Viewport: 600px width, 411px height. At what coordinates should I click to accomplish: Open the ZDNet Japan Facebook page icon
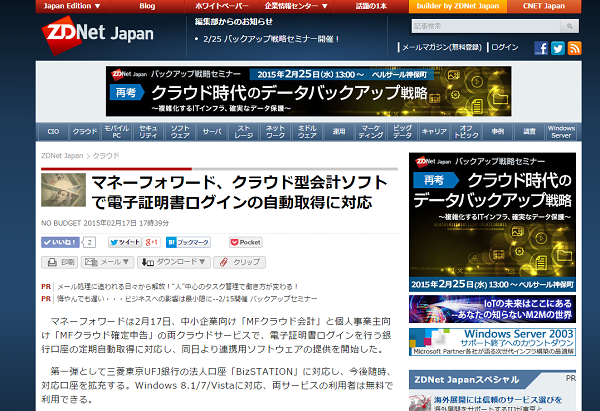tap(541, 48)
